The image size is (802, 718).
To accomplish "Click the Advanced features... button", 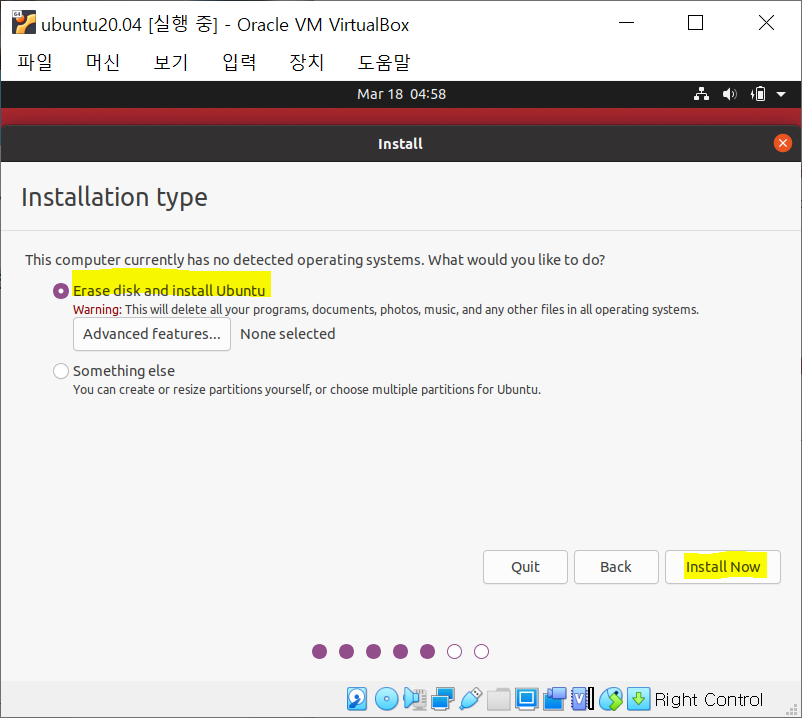I will coord(152,334).
